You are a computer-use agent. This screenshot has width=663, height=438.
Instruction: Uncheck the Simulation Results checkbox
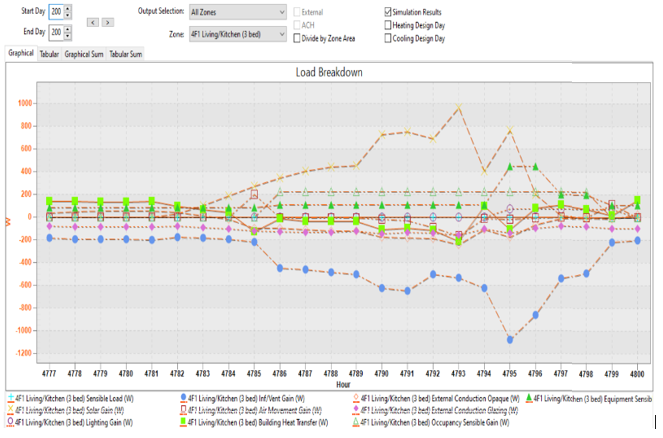click(388, 12)
